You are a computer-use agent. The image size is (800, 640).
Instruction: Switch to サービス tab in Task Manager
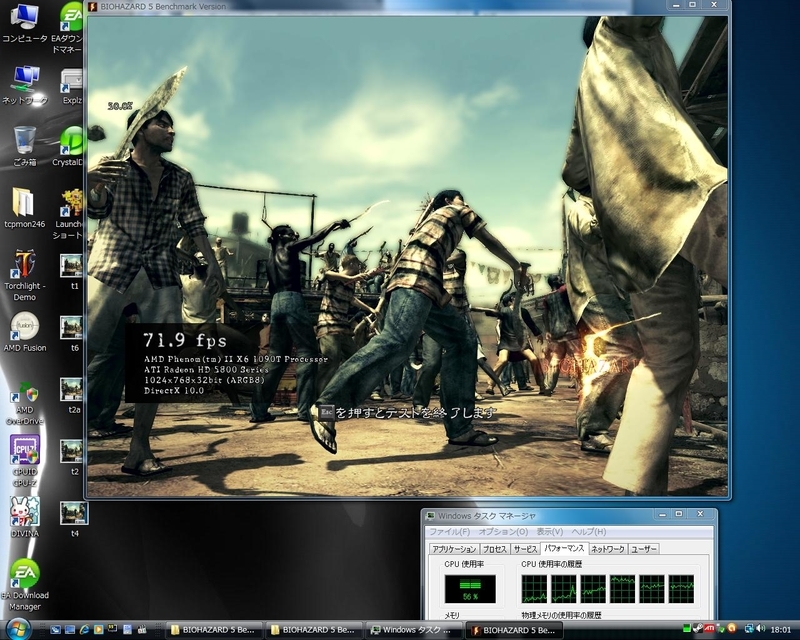click(x=525, y=549)
